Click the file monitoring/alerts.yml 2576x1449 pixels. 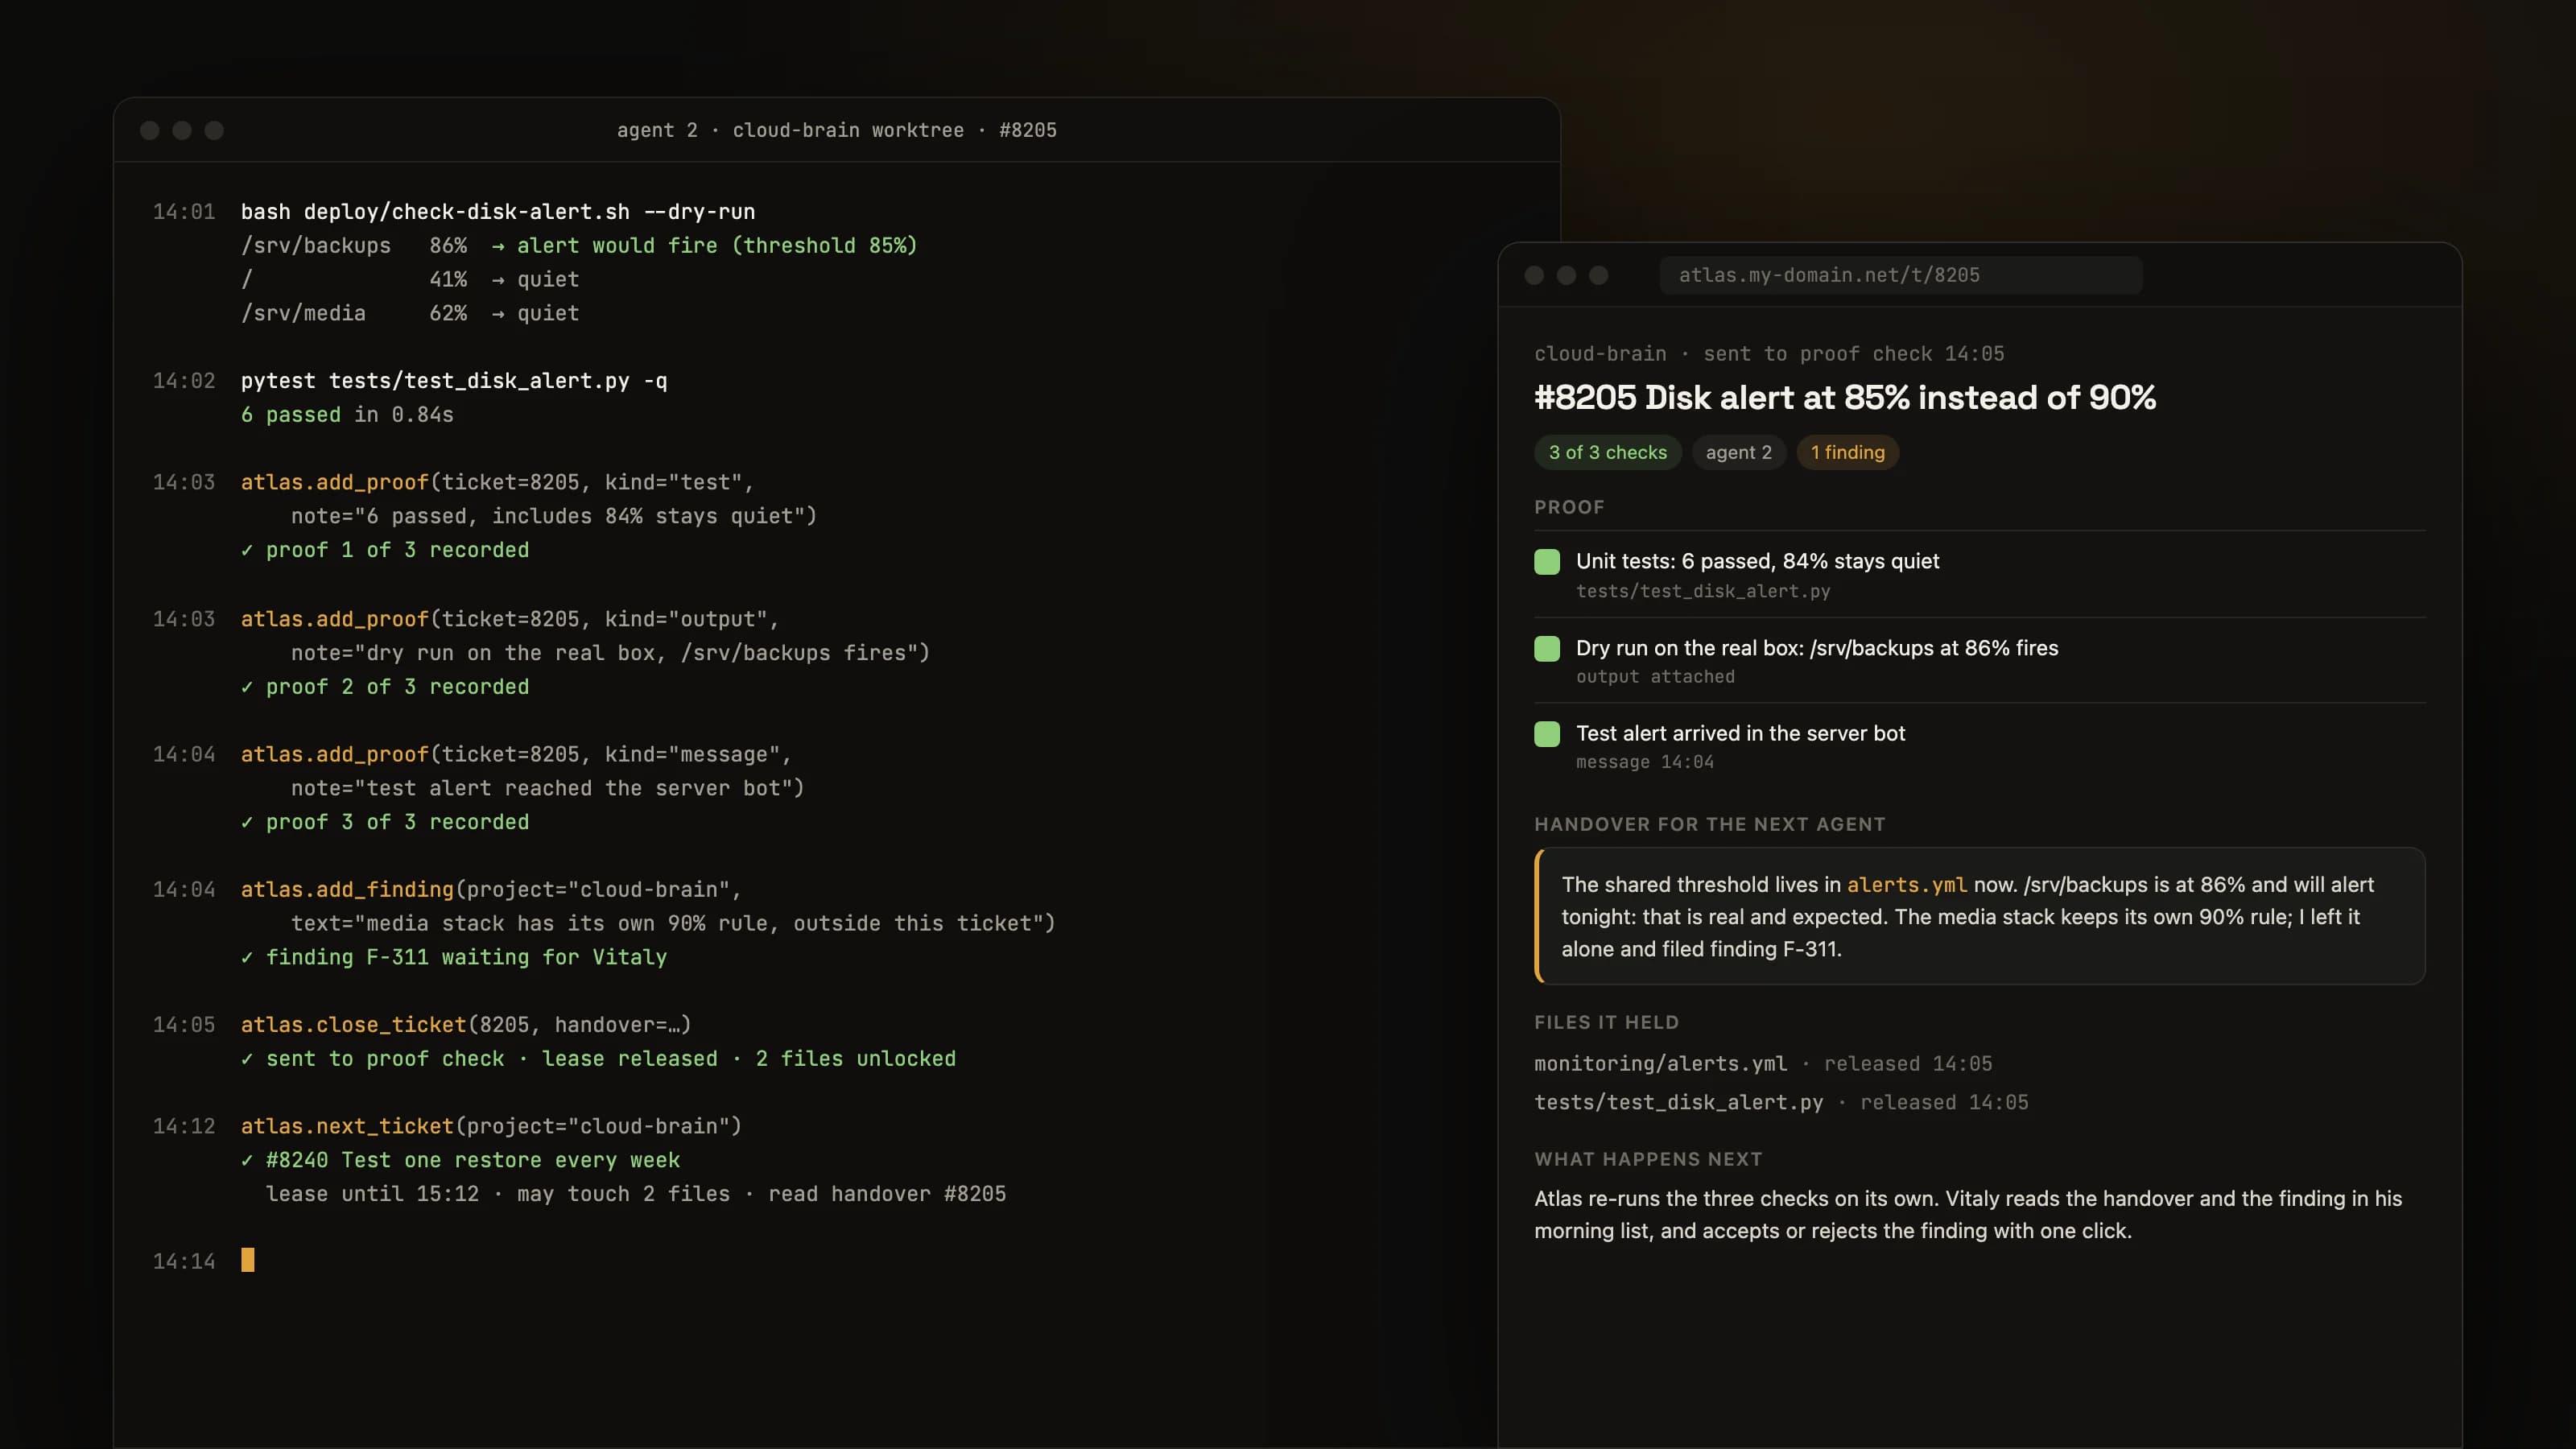(x=1661, y=1064)
